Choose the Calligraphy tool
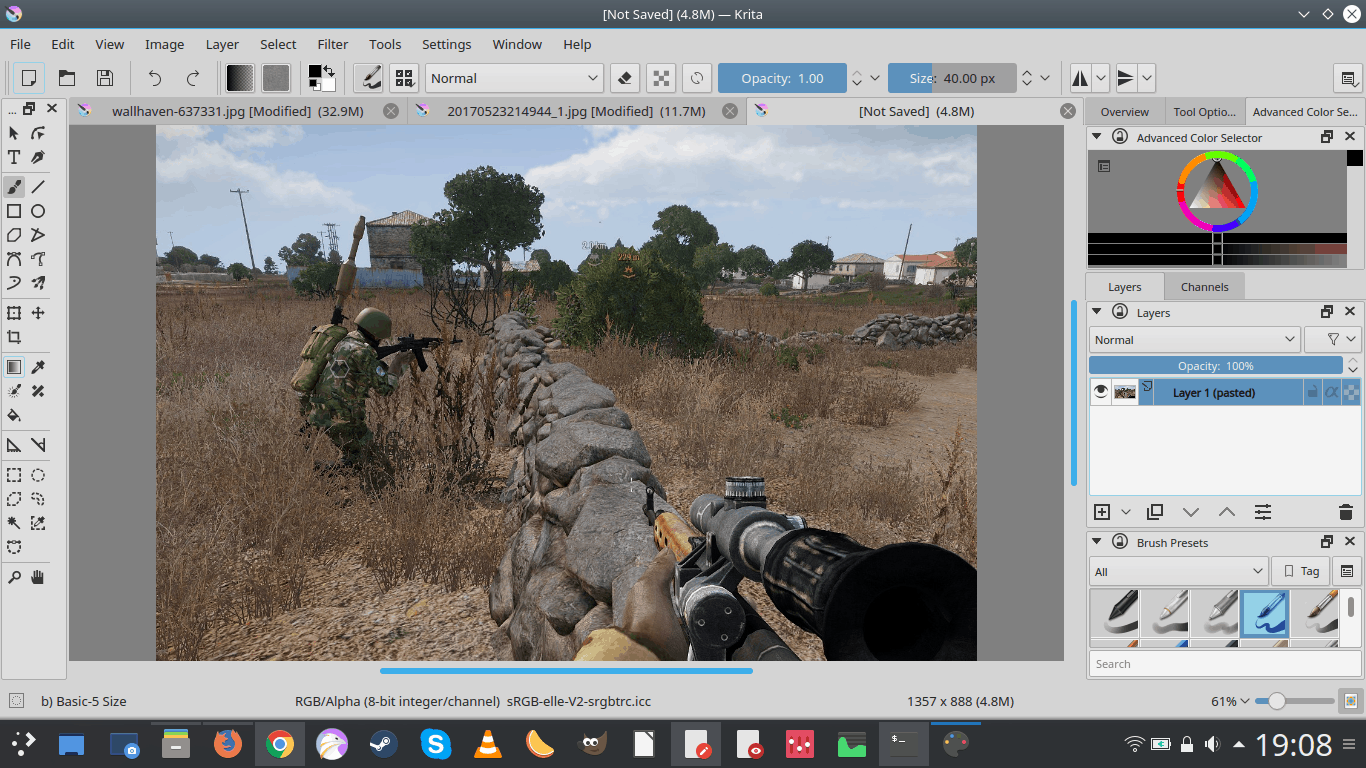 (x=38, y=157)
